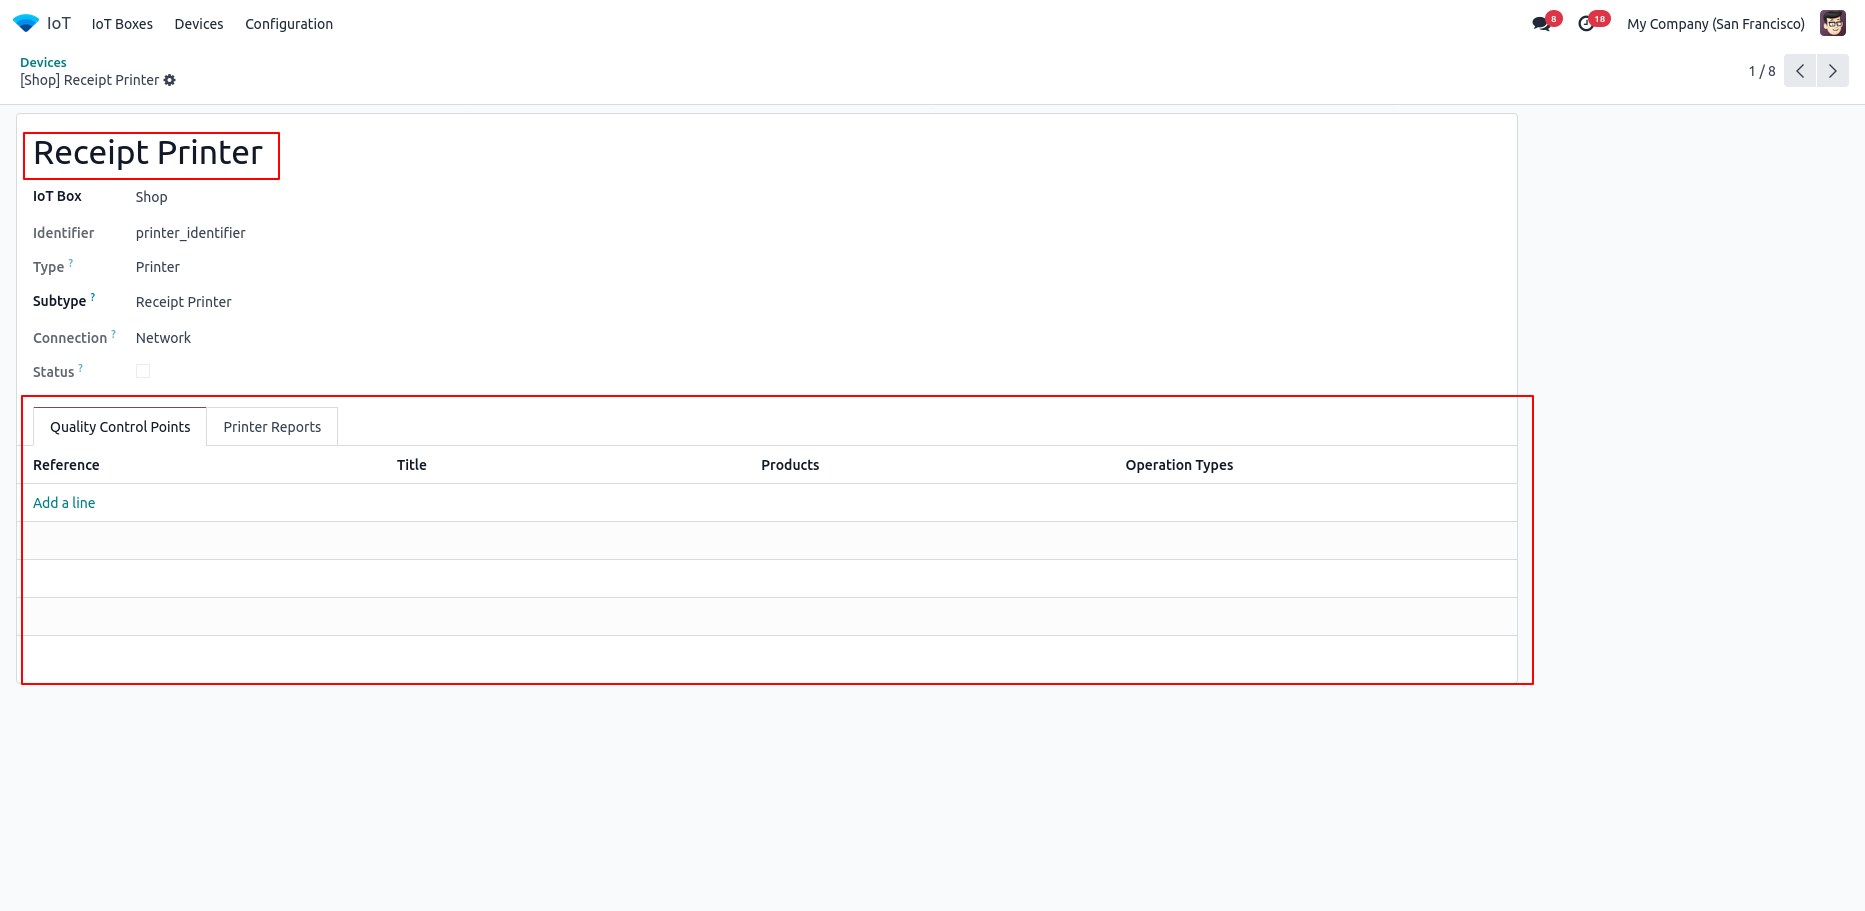This screenshot has height=911, width=1865.
Task: Click the IoT app logo icon
Action: click(26, 23)
